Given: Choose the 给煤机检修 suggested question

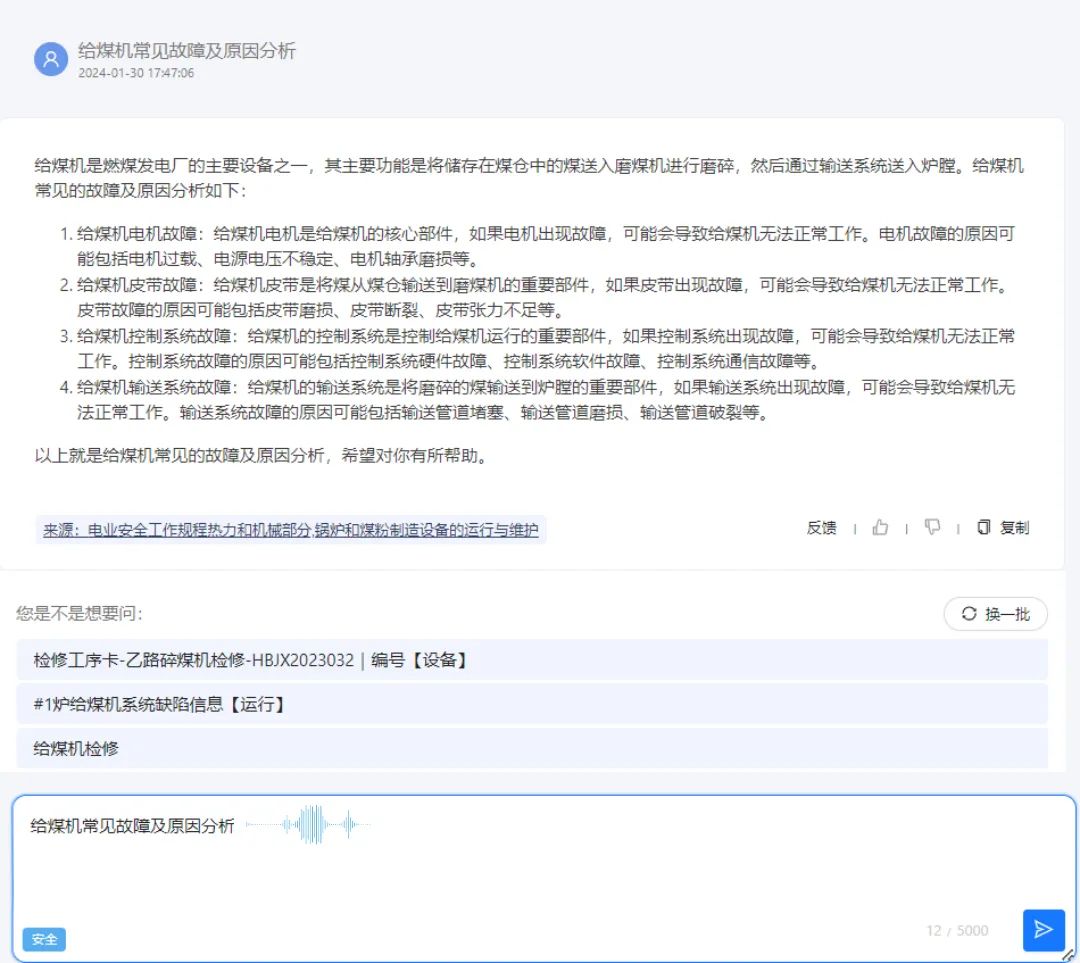Looking at the screenshot, I should click(x=76, y=748).
